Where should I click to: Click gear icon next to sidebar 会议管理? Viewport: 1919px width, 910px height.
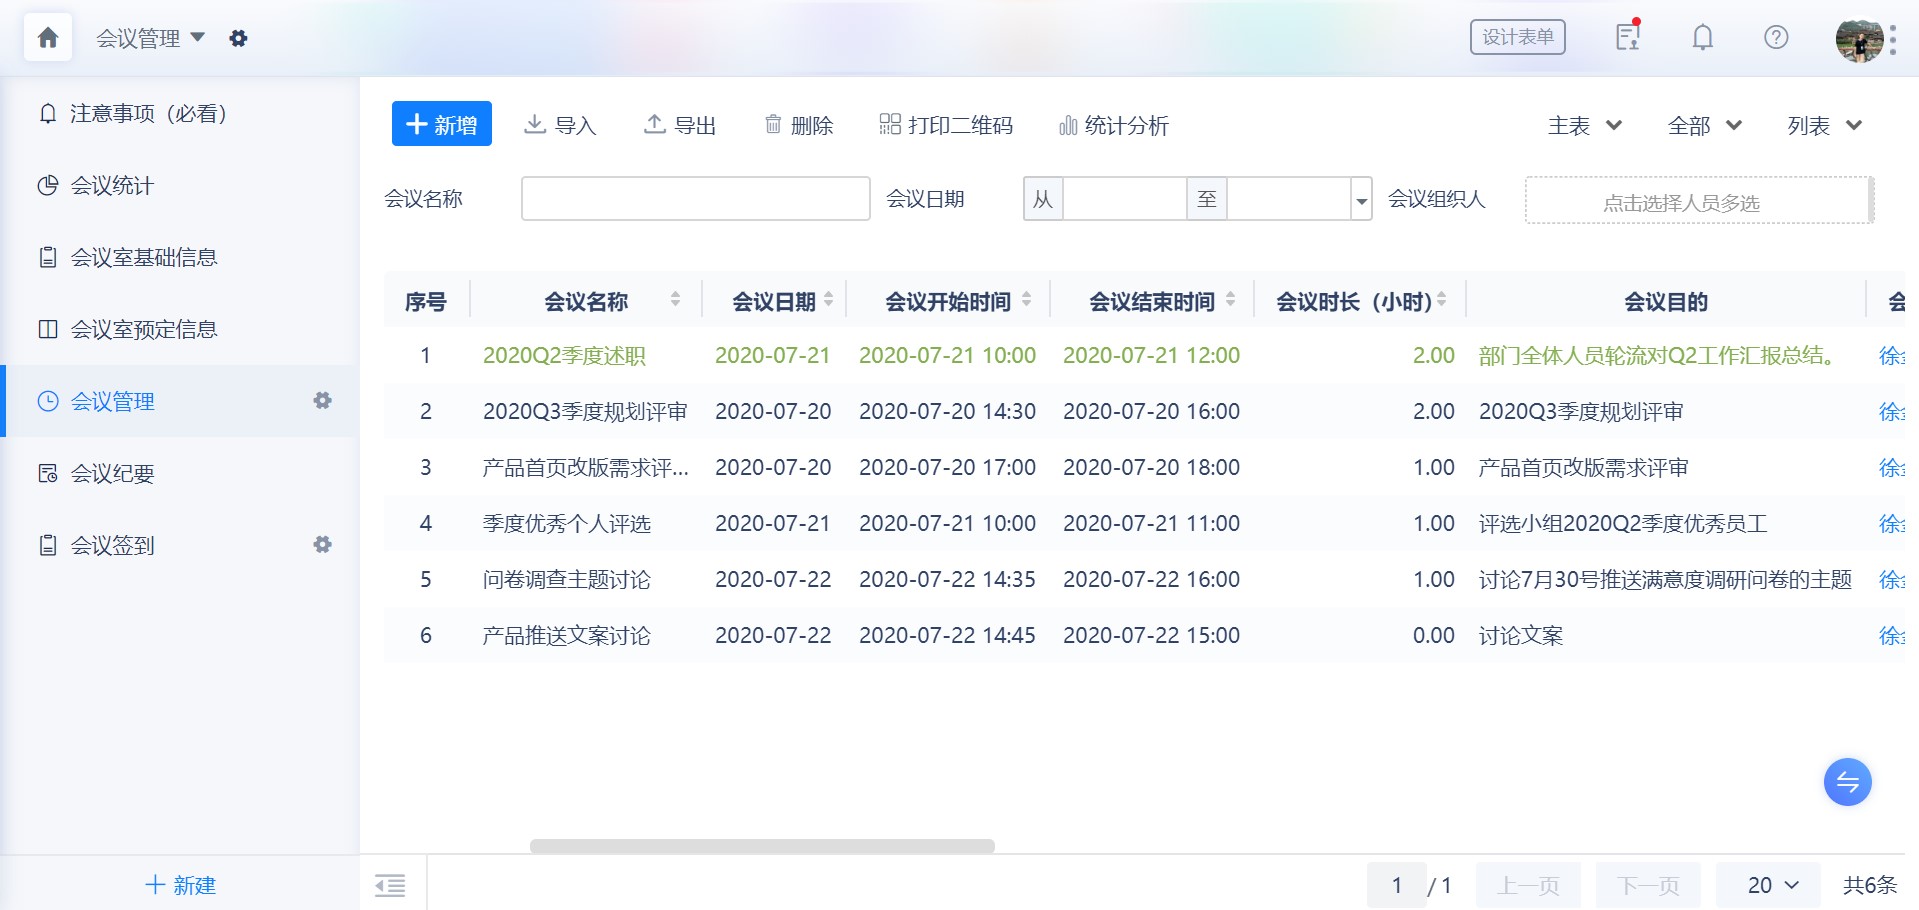pos(322,400)
